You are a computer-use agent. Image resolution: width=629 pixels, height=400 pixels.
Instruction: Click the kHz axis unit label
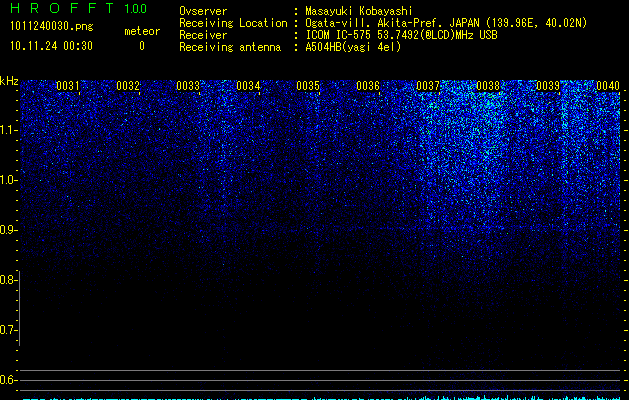point(9,81)
